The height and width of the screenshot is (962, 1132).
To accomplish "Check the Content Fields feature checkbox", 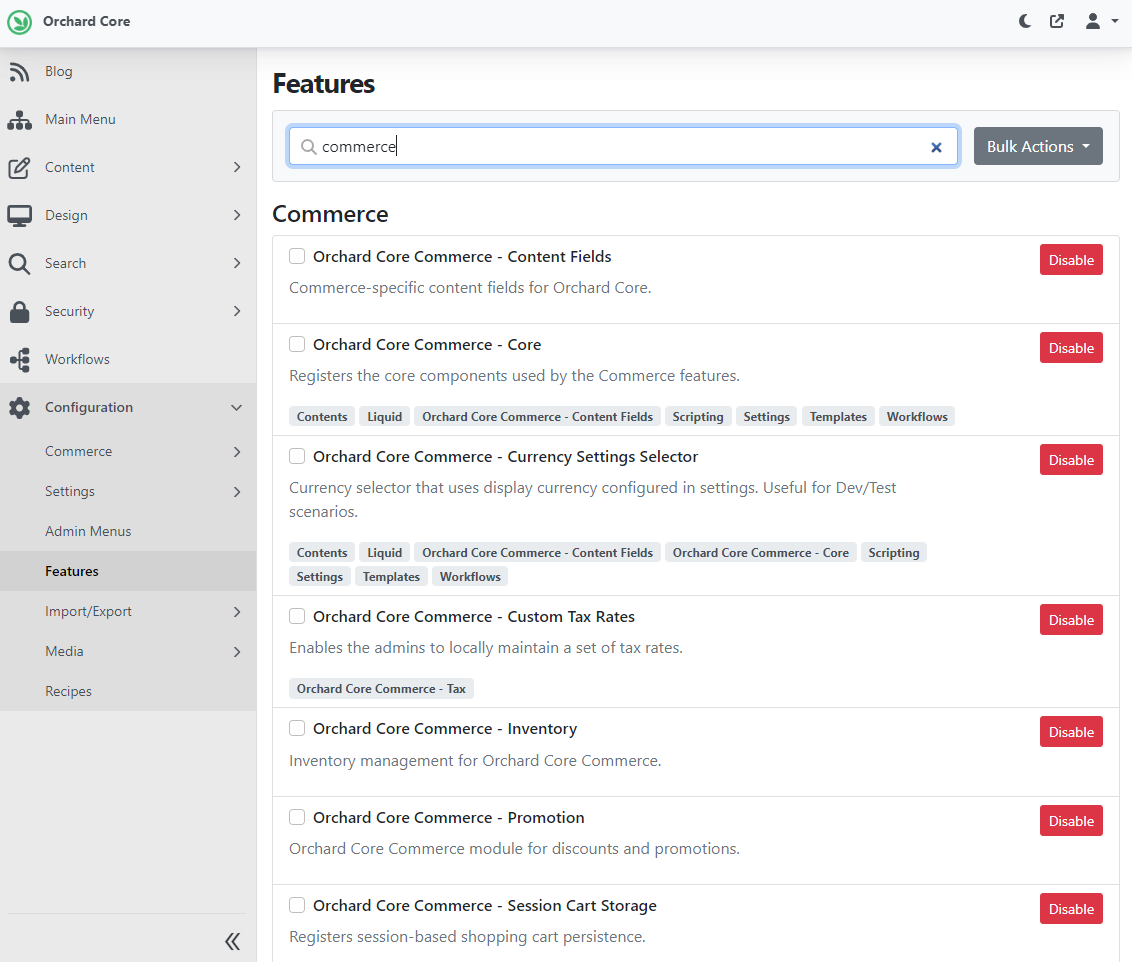I will 297,256.
